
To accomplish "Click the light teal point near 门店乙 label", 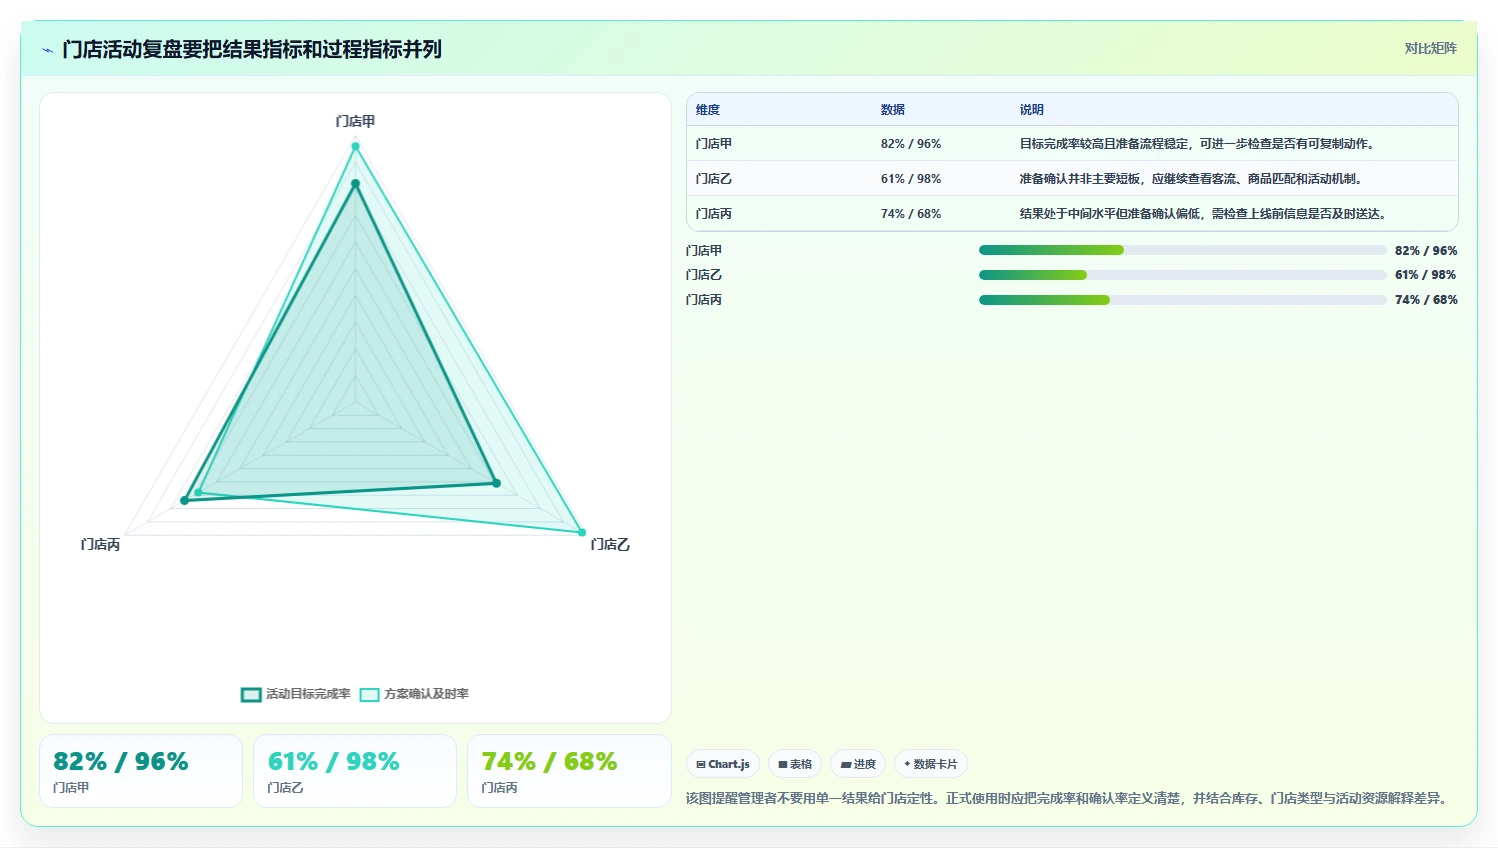I will pyautogui.click(x=582, y=532).
